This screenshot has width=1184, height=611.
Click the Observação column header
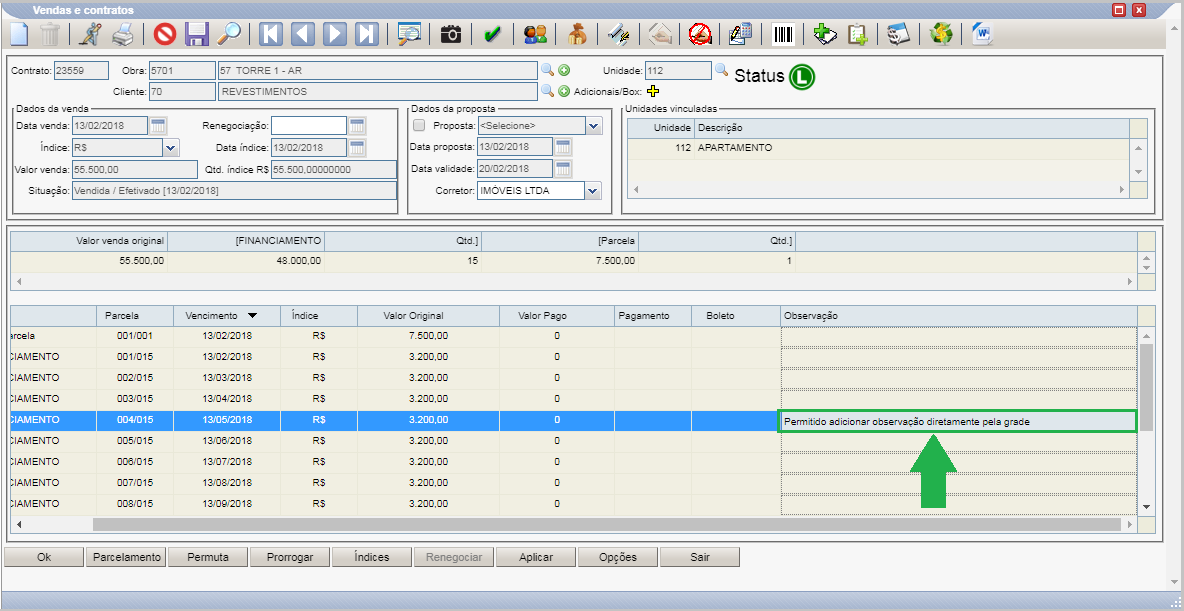(958, 316)
